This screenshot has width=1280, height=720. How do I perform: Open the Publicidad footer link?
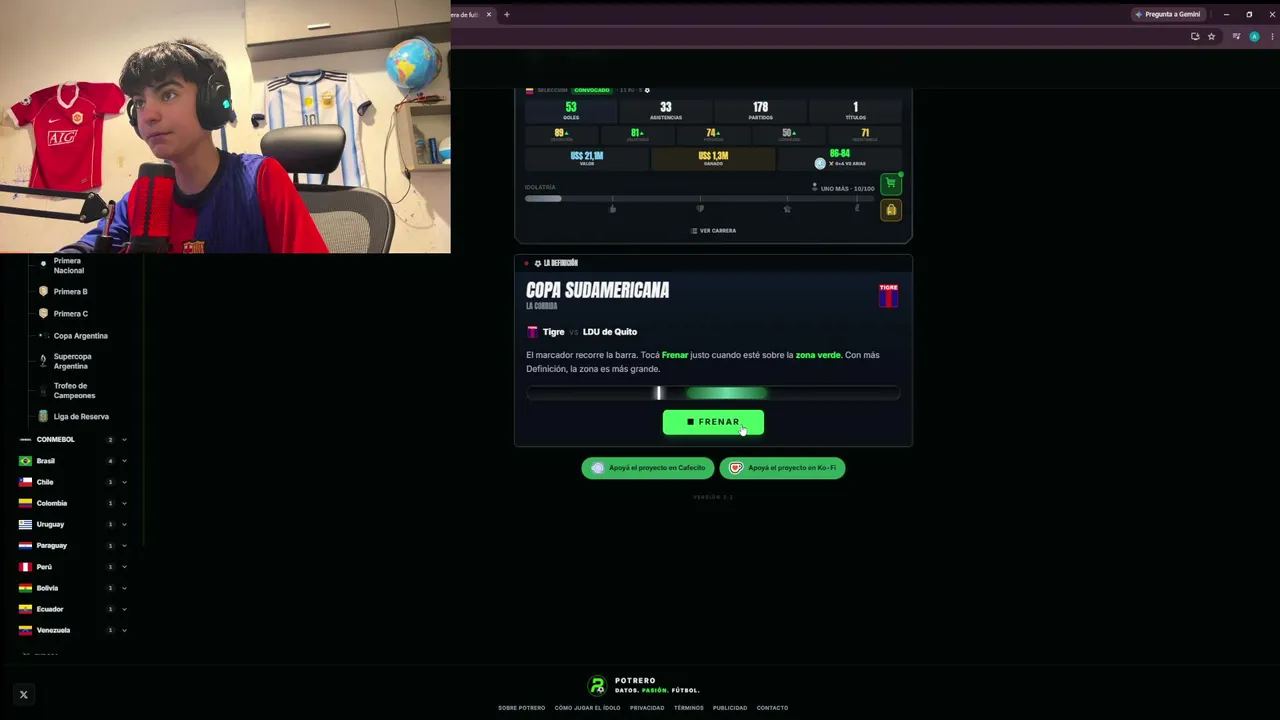tap(730, 708)
